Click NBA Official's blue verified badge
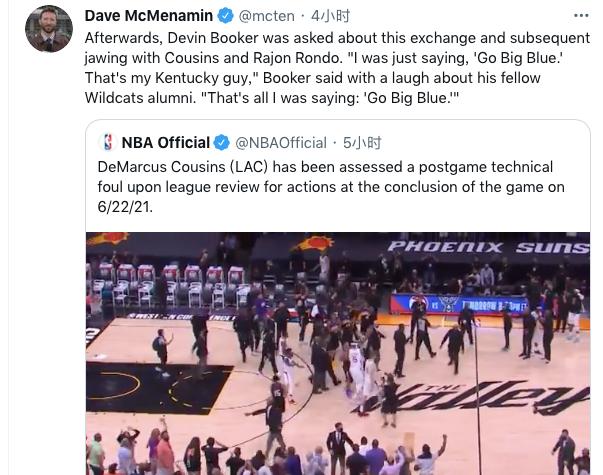The height and width of the screenshot is (475, 603). tap(222, 143)
